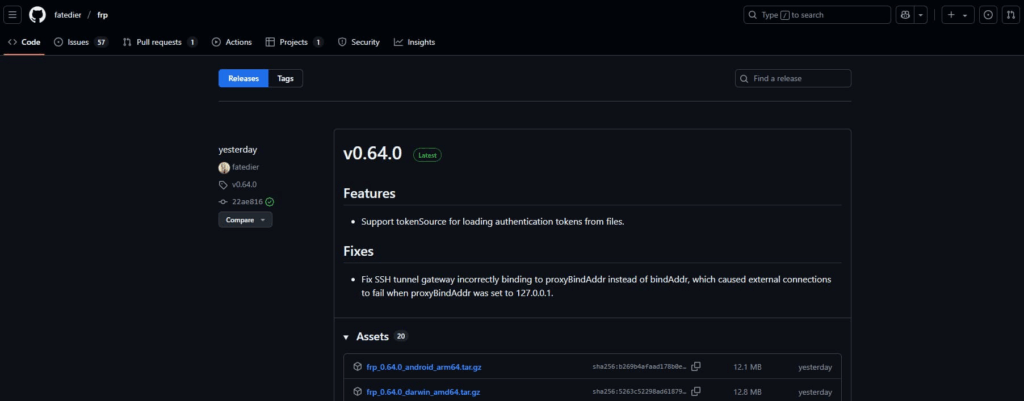
Task: Click the package icon for android_arm64 asset
Action: point(357,367)
